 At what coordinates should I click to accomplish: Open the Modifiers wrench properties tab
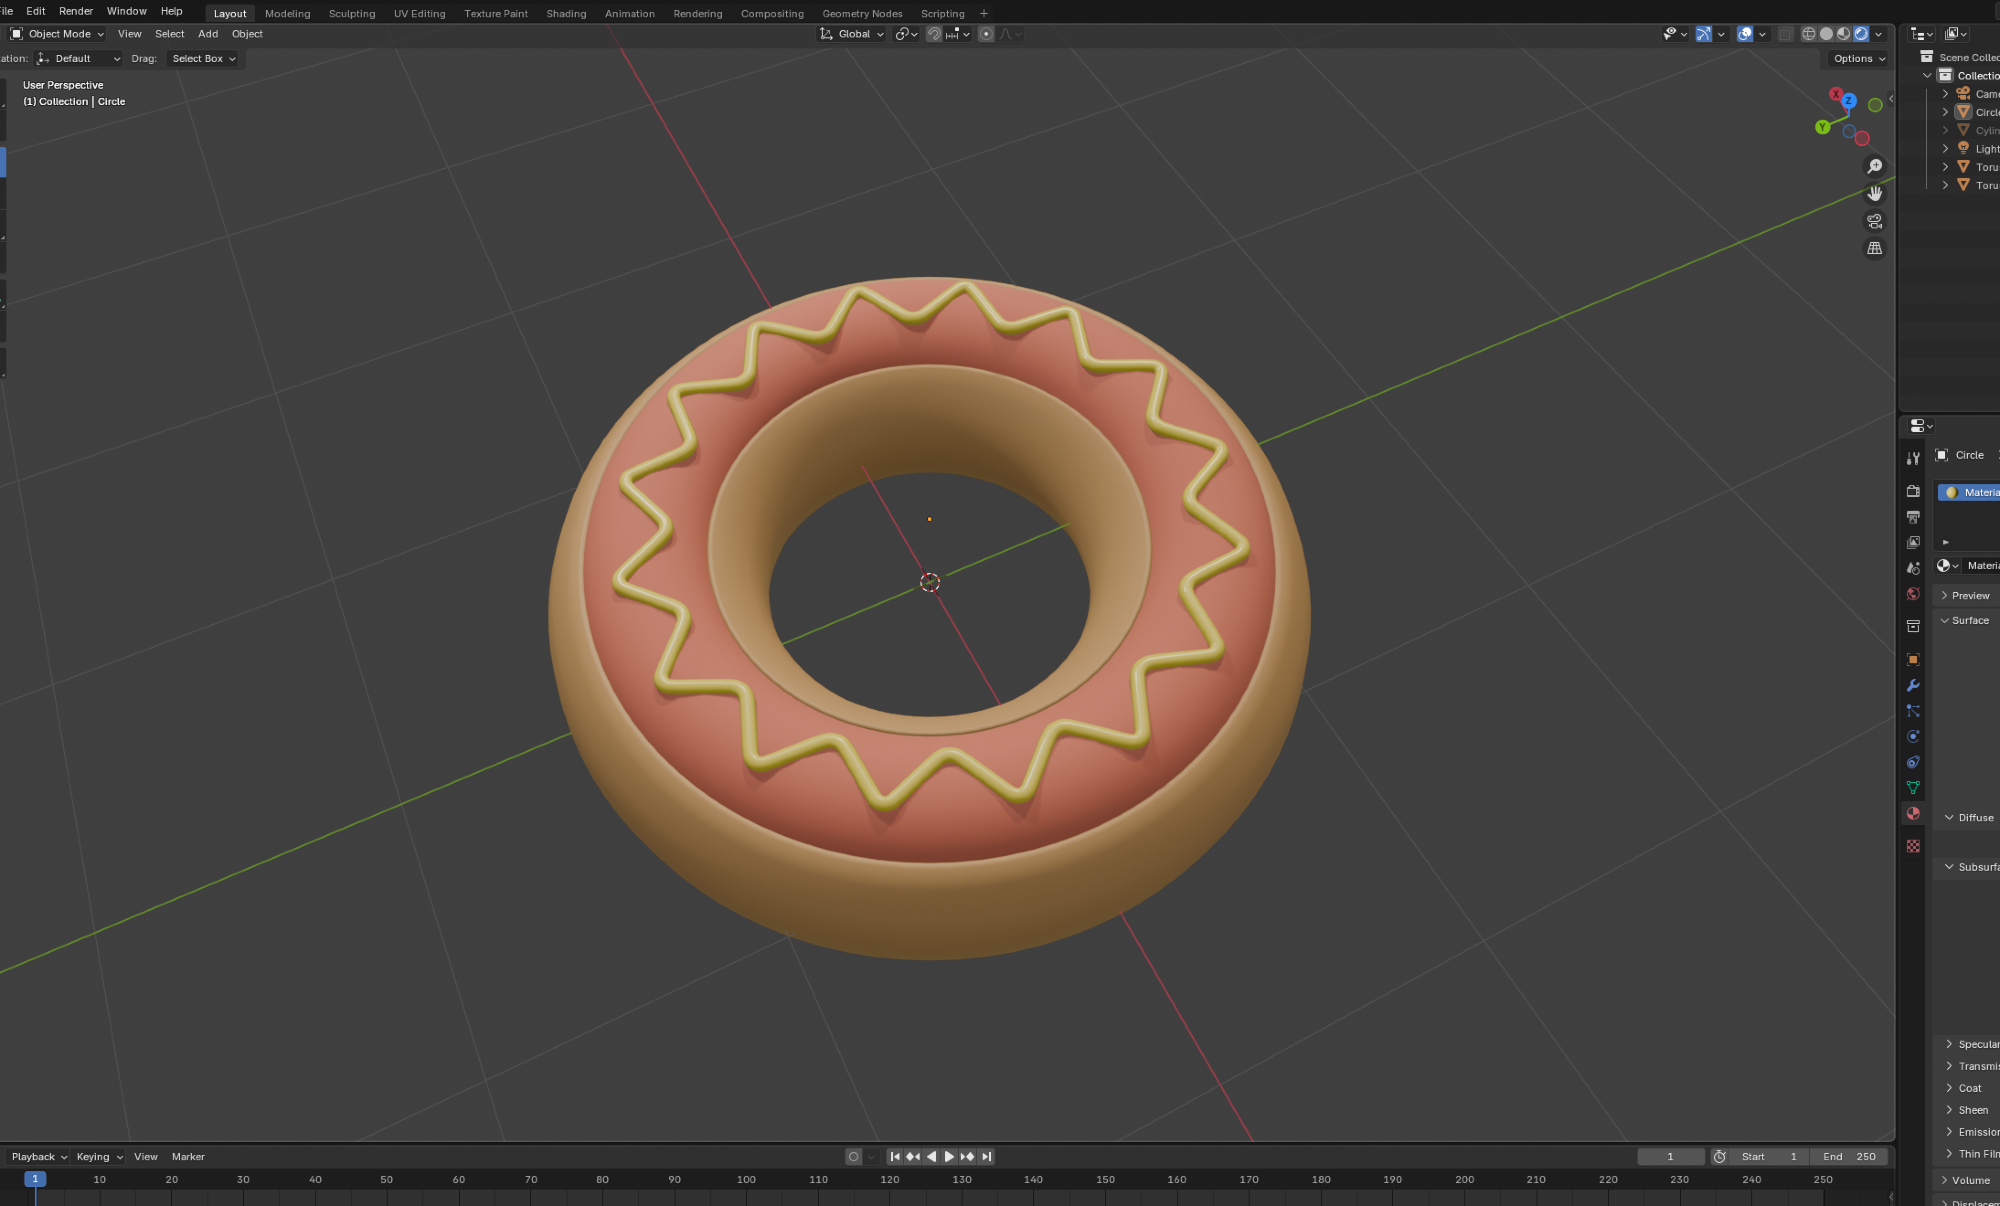coord(1913,686)
